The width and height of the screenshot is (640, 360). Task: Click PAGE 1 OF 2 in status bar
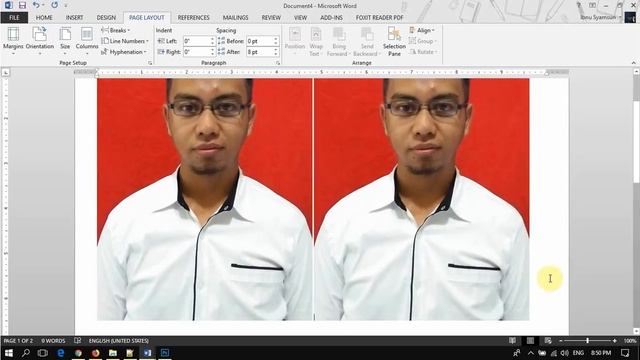[18, 340]
